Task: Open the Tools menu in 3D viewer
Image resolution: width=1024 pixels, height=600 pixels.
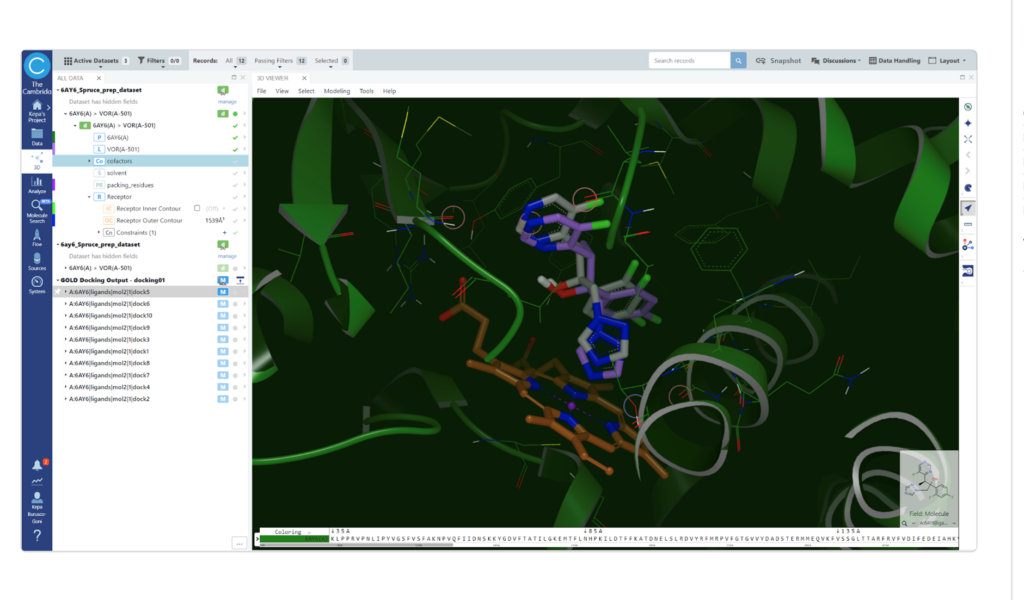Action: click(366, 91)
